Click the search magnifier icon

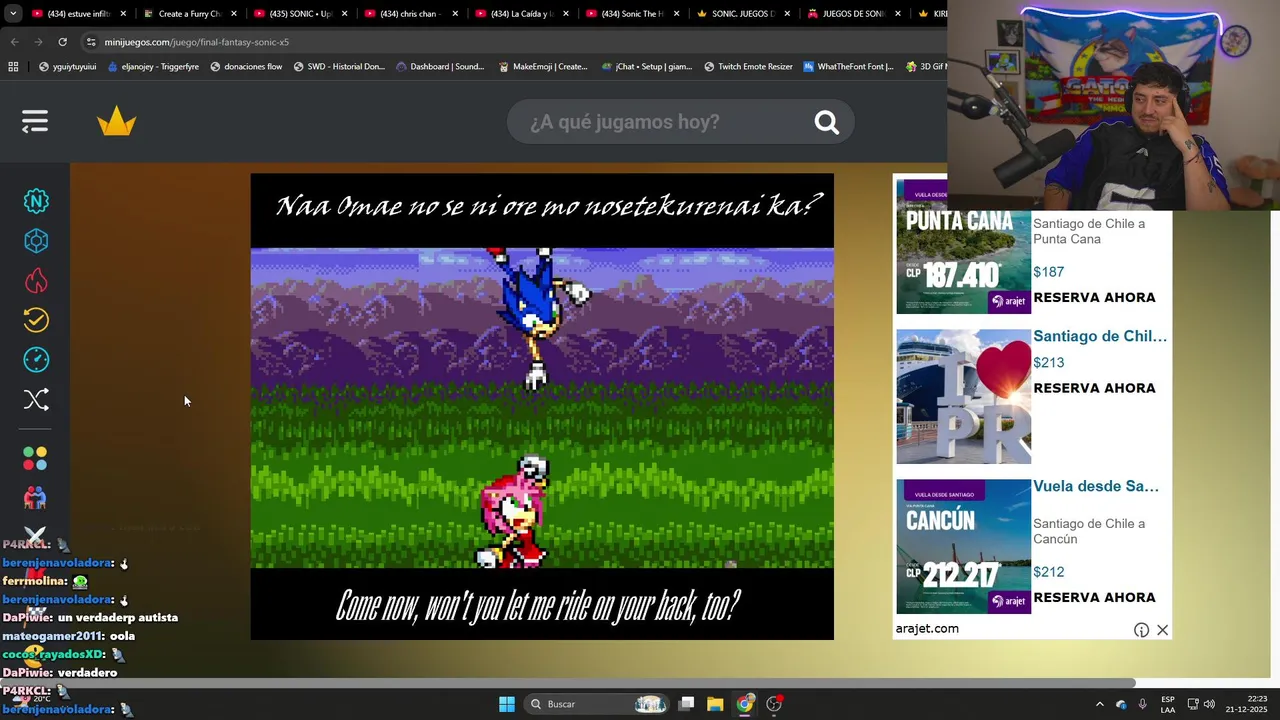tap(826, 122)
